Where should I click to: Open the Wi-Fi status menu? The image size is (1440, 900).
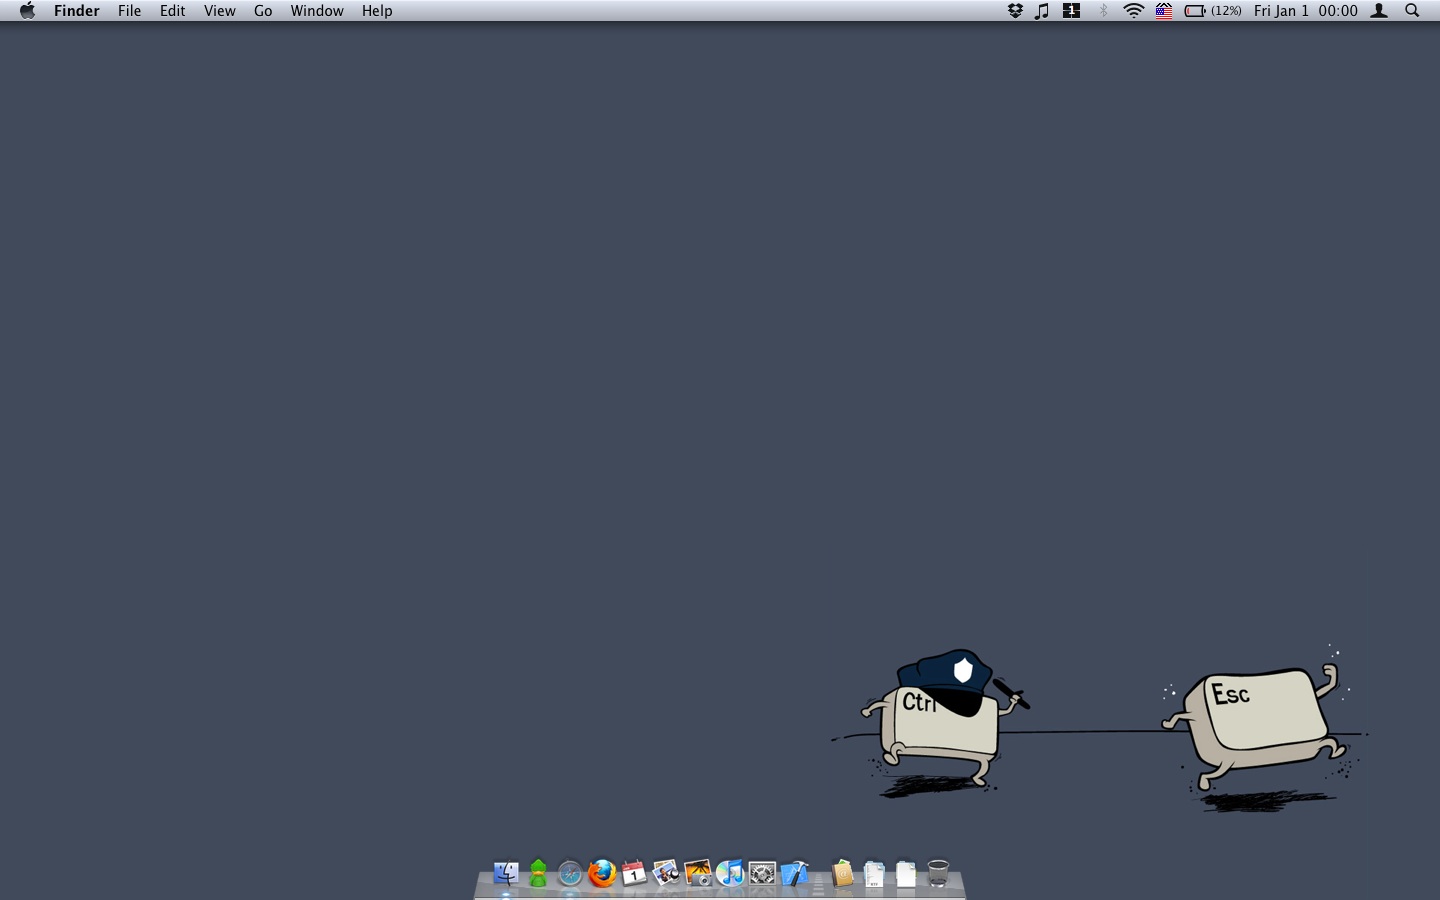(1133, 11)
